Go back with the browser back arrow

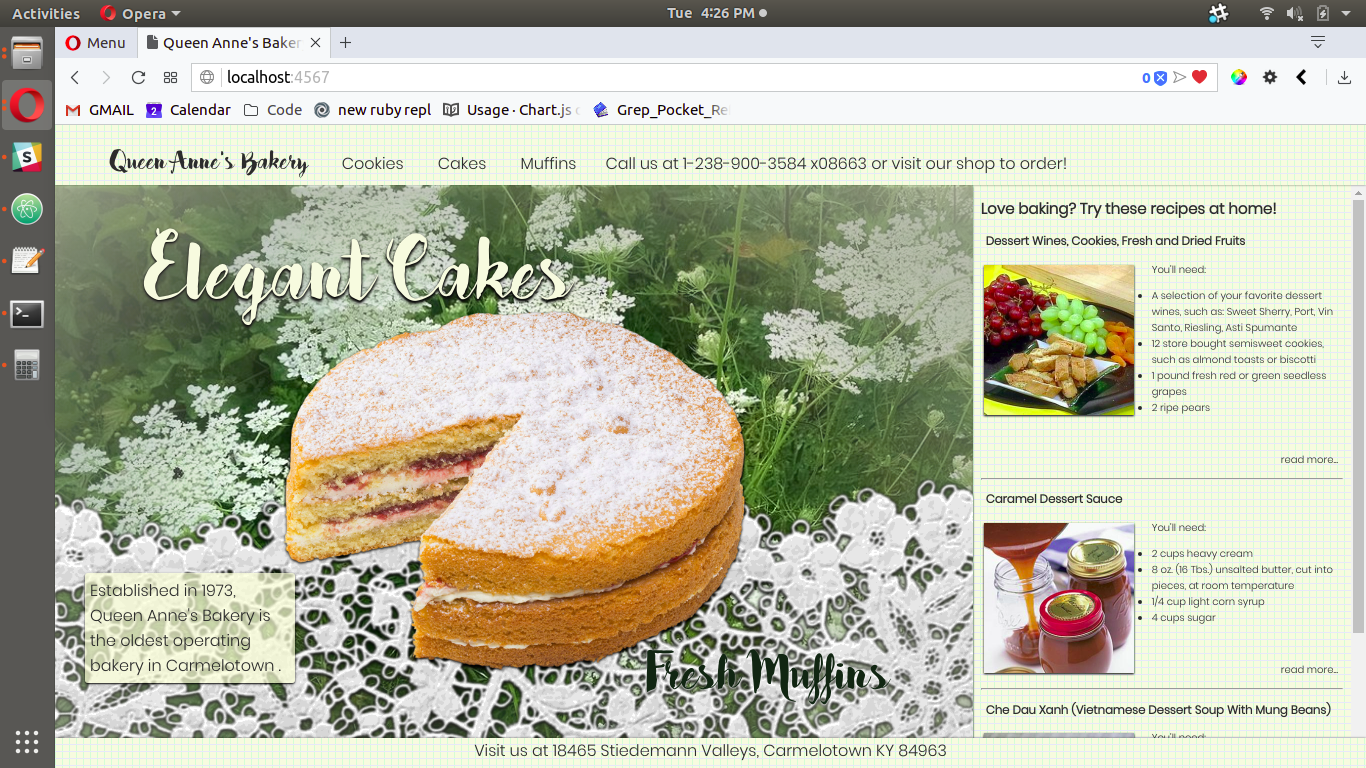point(75,77)
